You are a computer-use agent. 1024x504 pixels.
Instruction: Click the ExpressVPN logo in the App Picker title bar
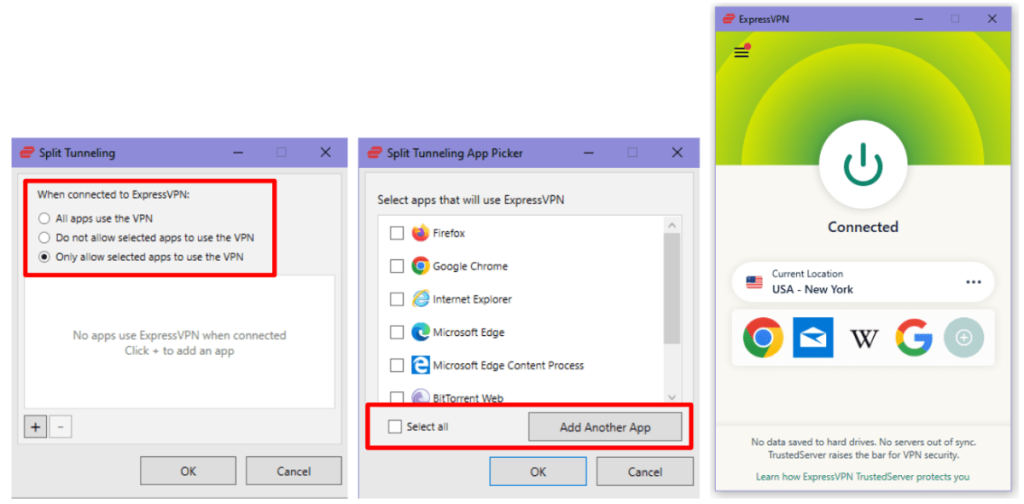point(375,153)
